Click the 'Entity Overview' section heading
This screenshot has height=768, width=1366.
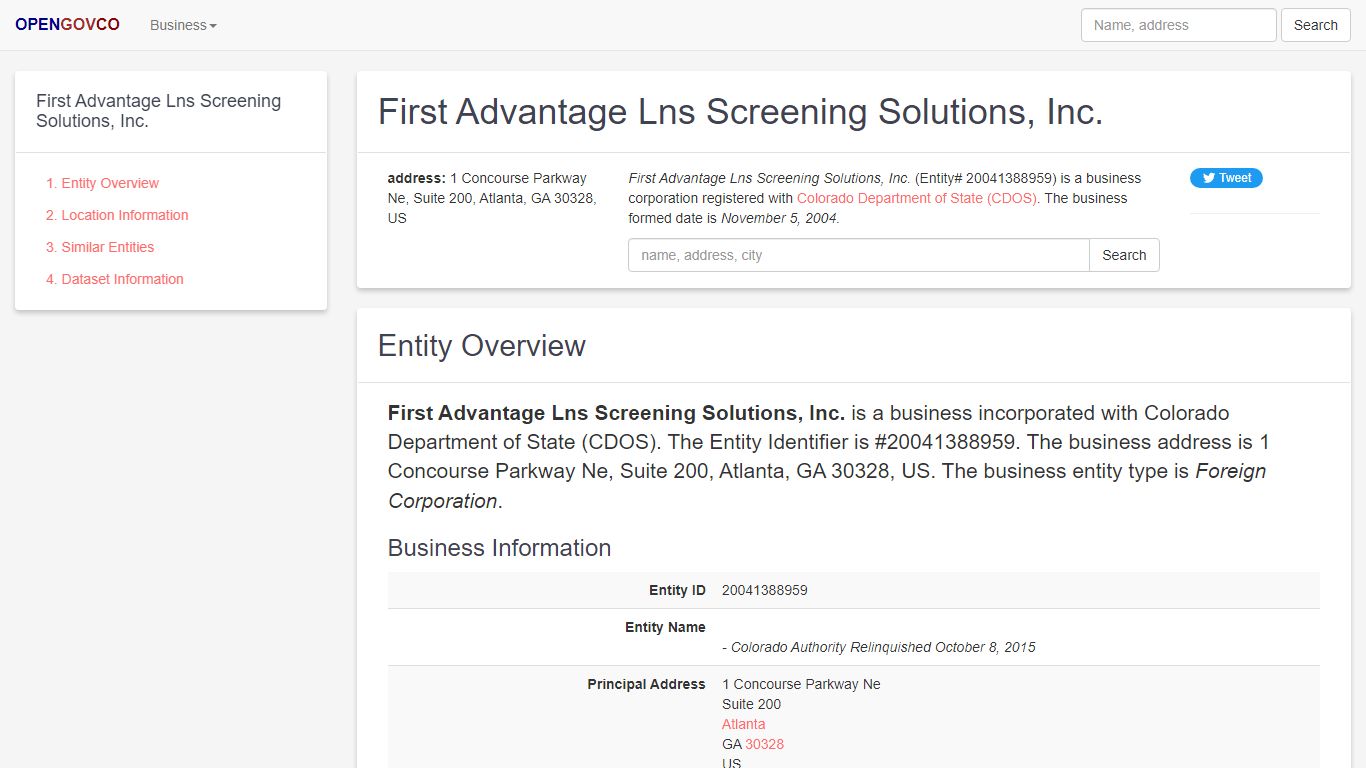(x=482, y=346)
